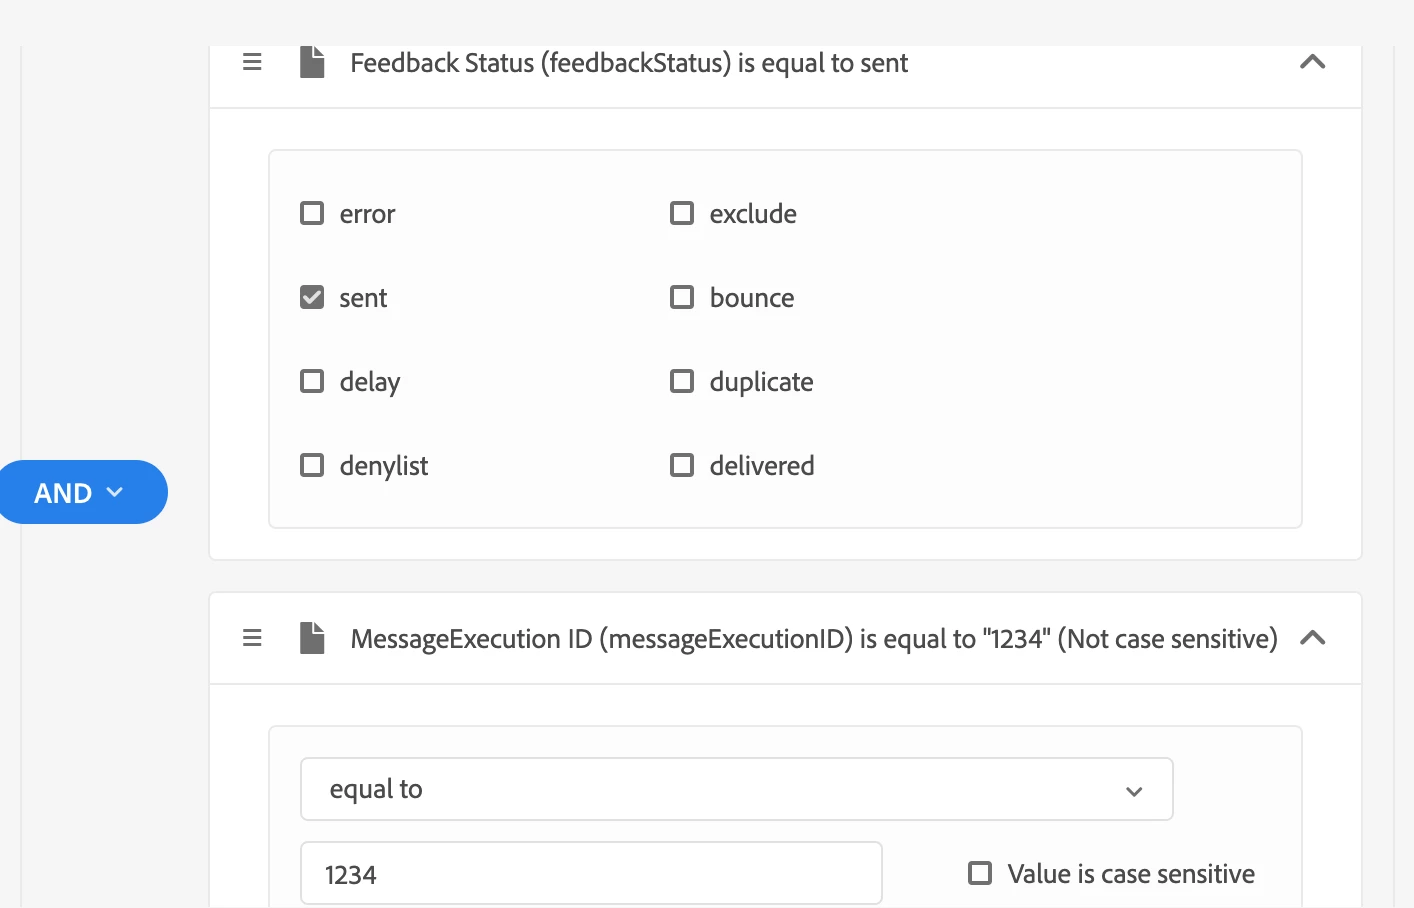Tick the denylist checkbox

pos(312,465)
